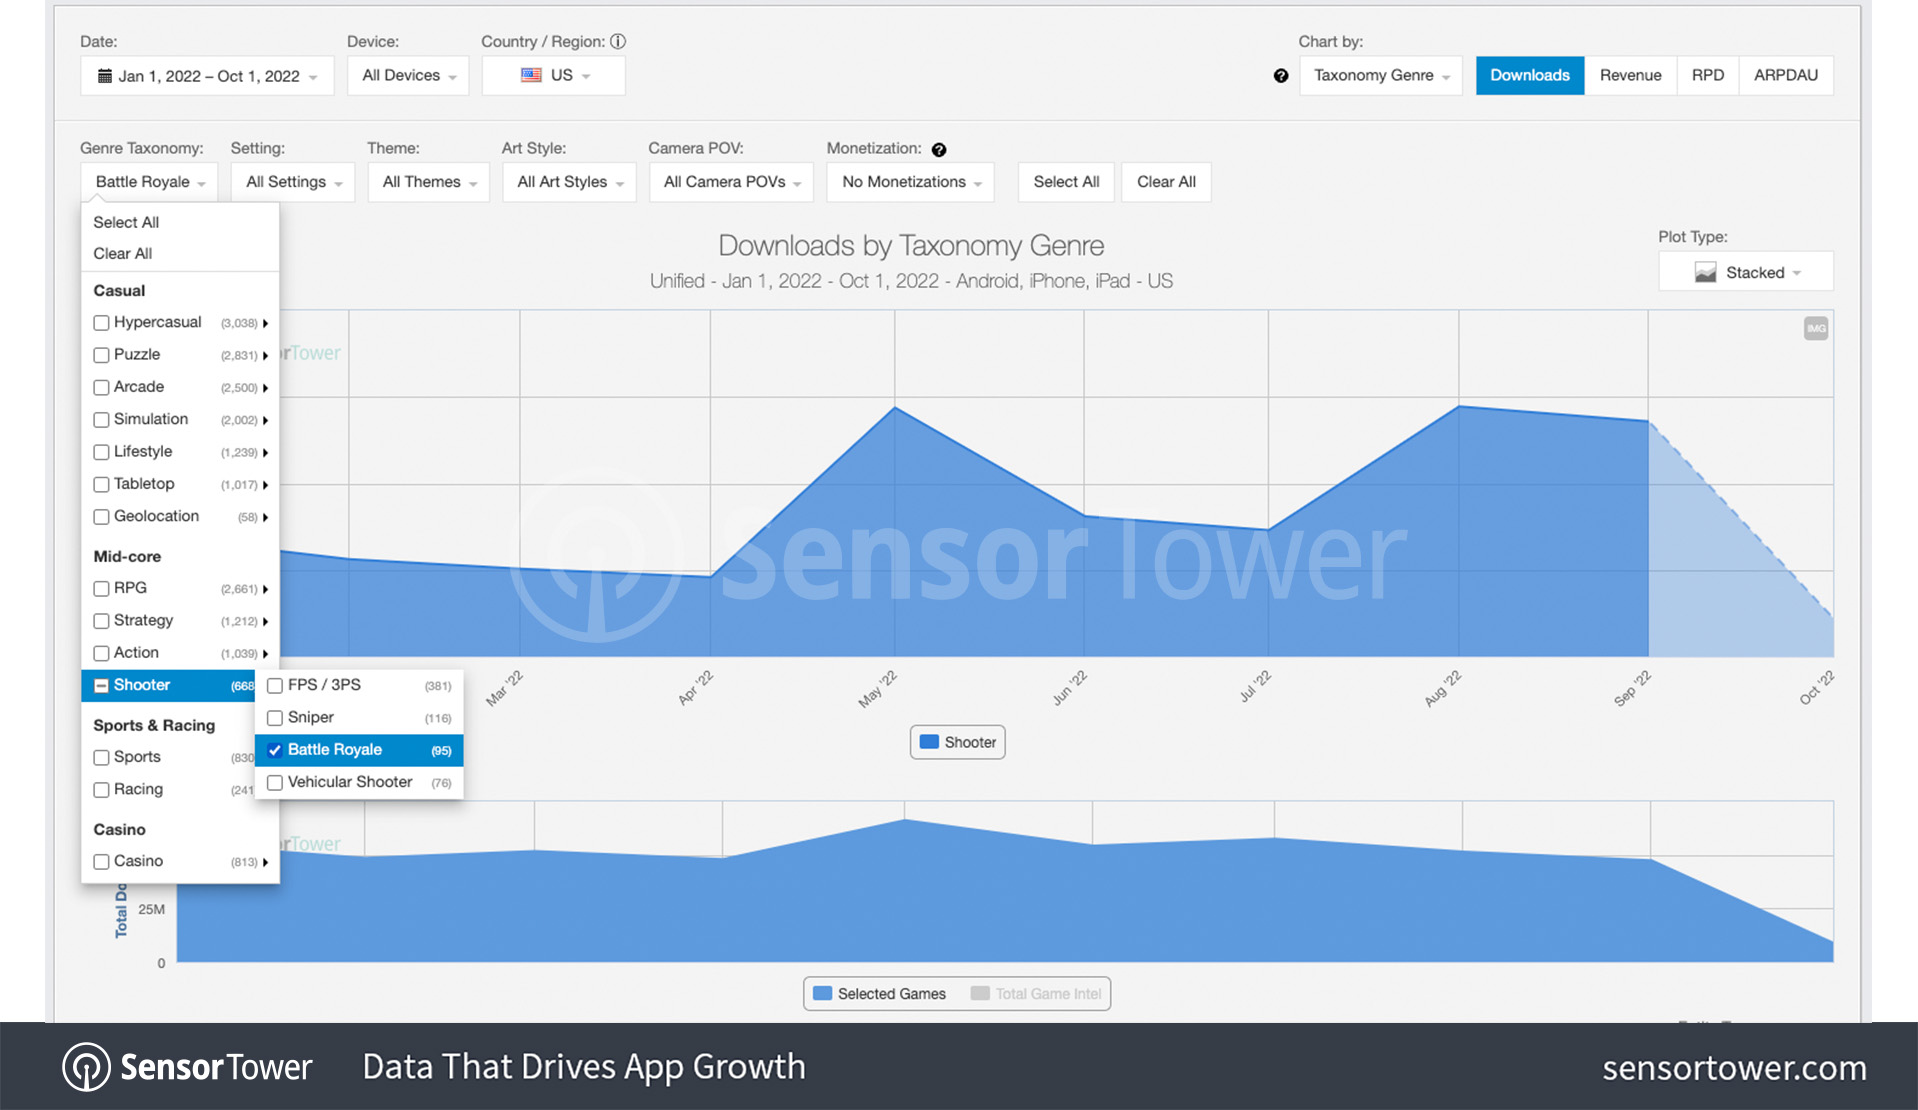This screenshot has height=1110, width=1918.
Task: Open the Date range dropdown
Action: click(207, 76)
